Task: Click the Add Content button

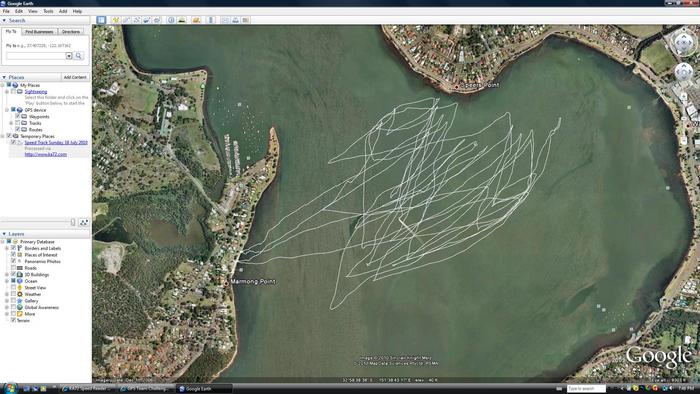Action: click(x=75, y=77)
